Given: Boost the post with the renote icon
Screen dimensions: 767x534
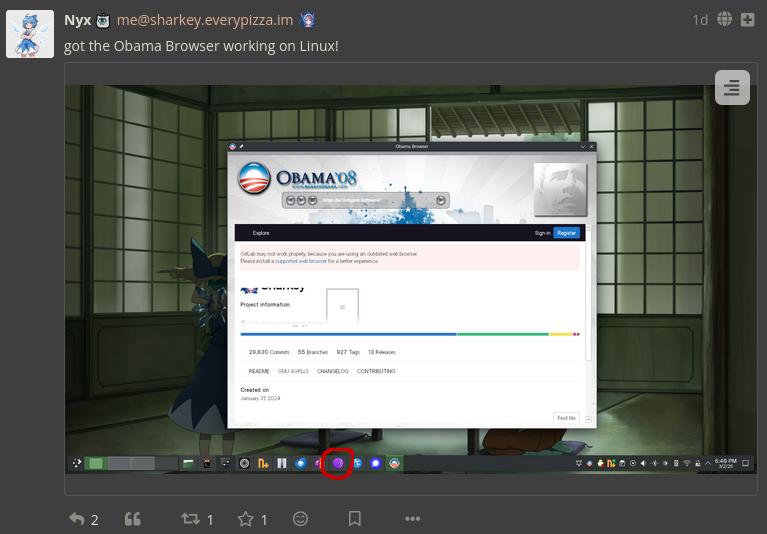Looking at the screenshot, I should [189, 519].
